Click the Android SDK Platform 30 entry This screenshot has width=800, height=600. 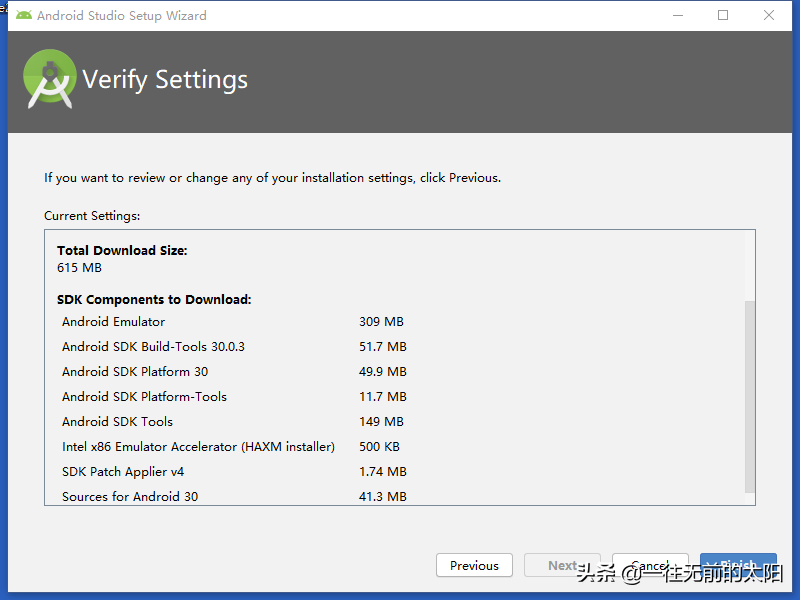(135, 372)
